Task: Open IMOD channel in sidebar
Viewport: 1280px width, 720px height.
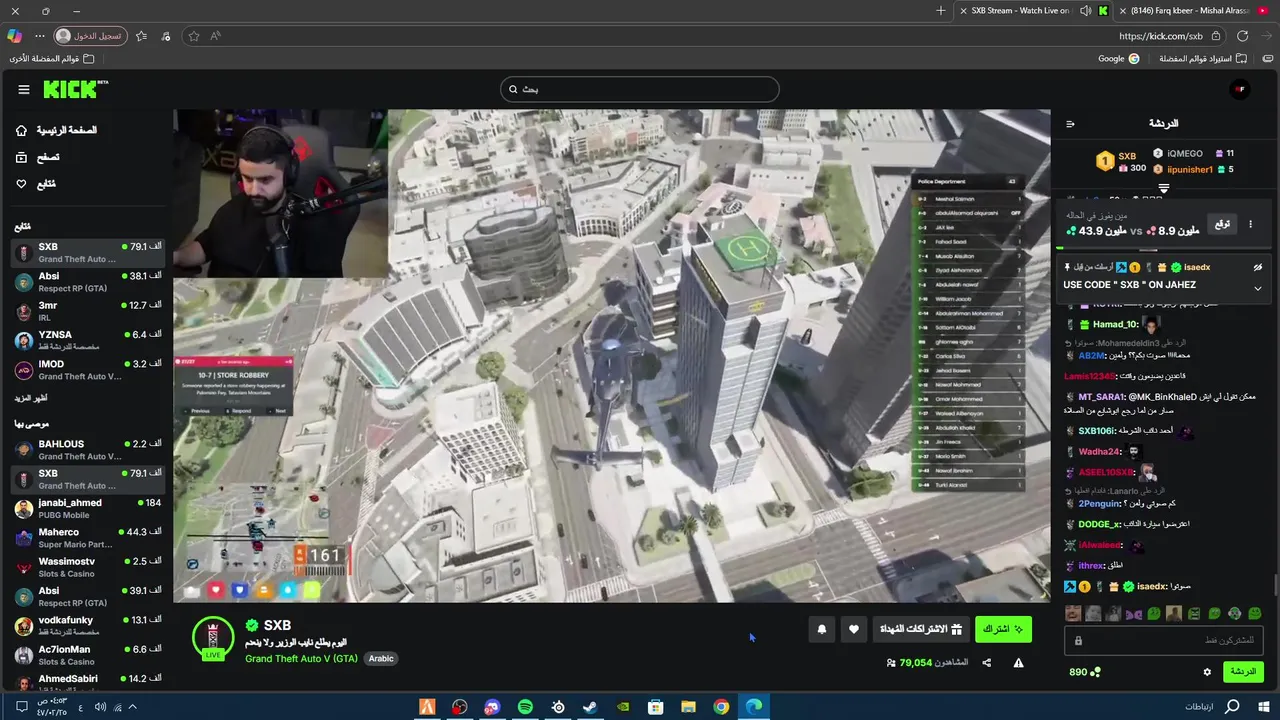Action: tap(88, 370)
